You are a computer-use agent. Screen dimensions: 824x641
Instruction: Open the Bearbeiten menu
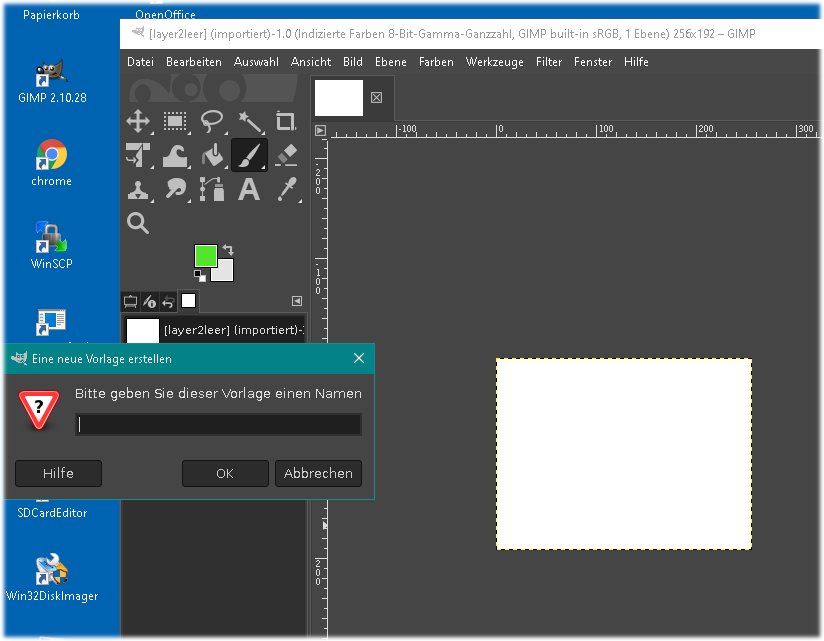click(x=194, y=62)
